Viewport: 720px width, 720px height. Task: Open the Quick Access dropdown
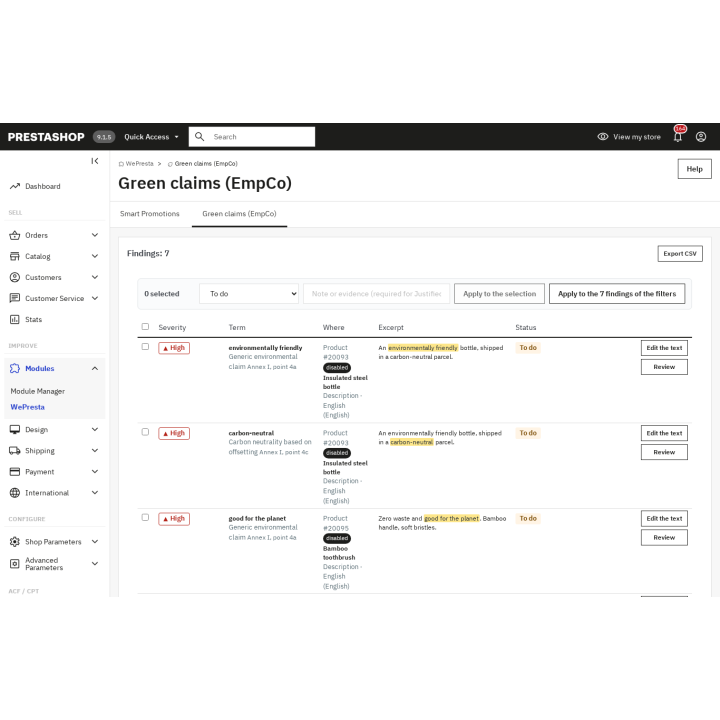click(x=151, y=137)
